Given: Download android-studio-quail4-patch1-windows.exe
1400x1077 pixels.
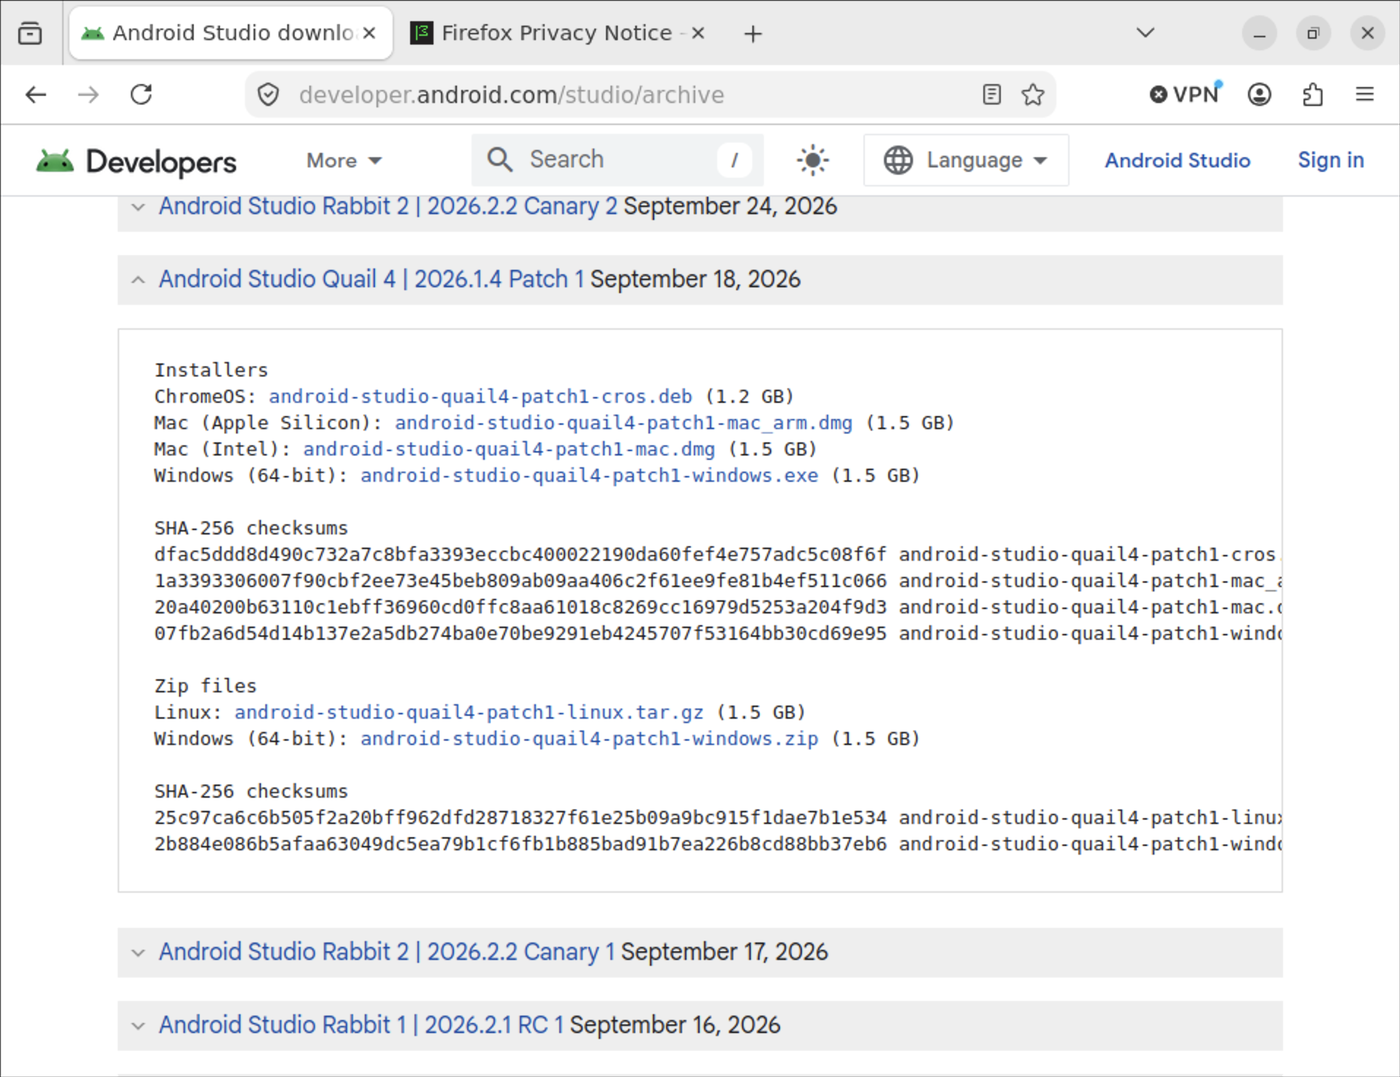Looking at the screenshot, I should [589, 476].
